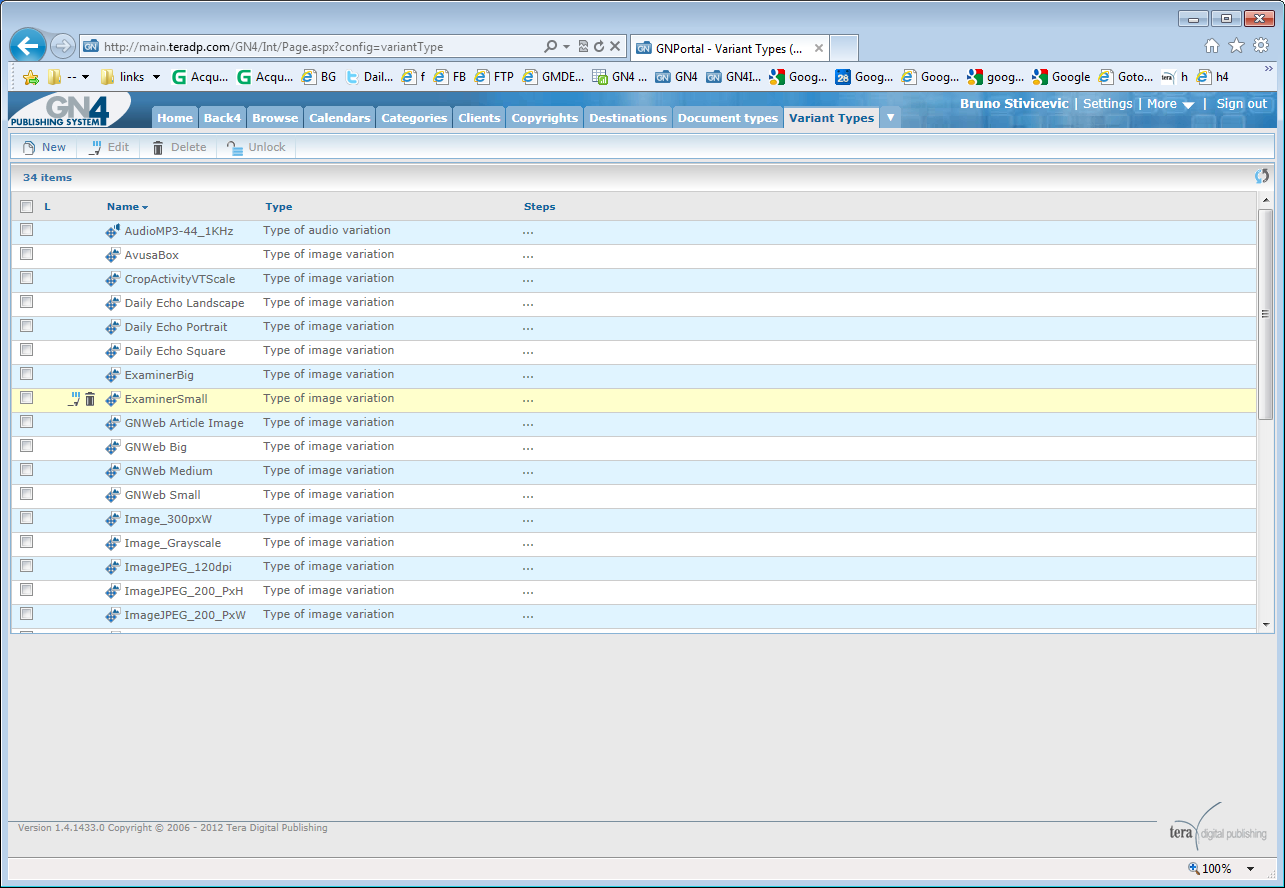This screenshot has height=888, width=1285.
Task: Open browser Tools gear icon
Action: point(1261,45)
